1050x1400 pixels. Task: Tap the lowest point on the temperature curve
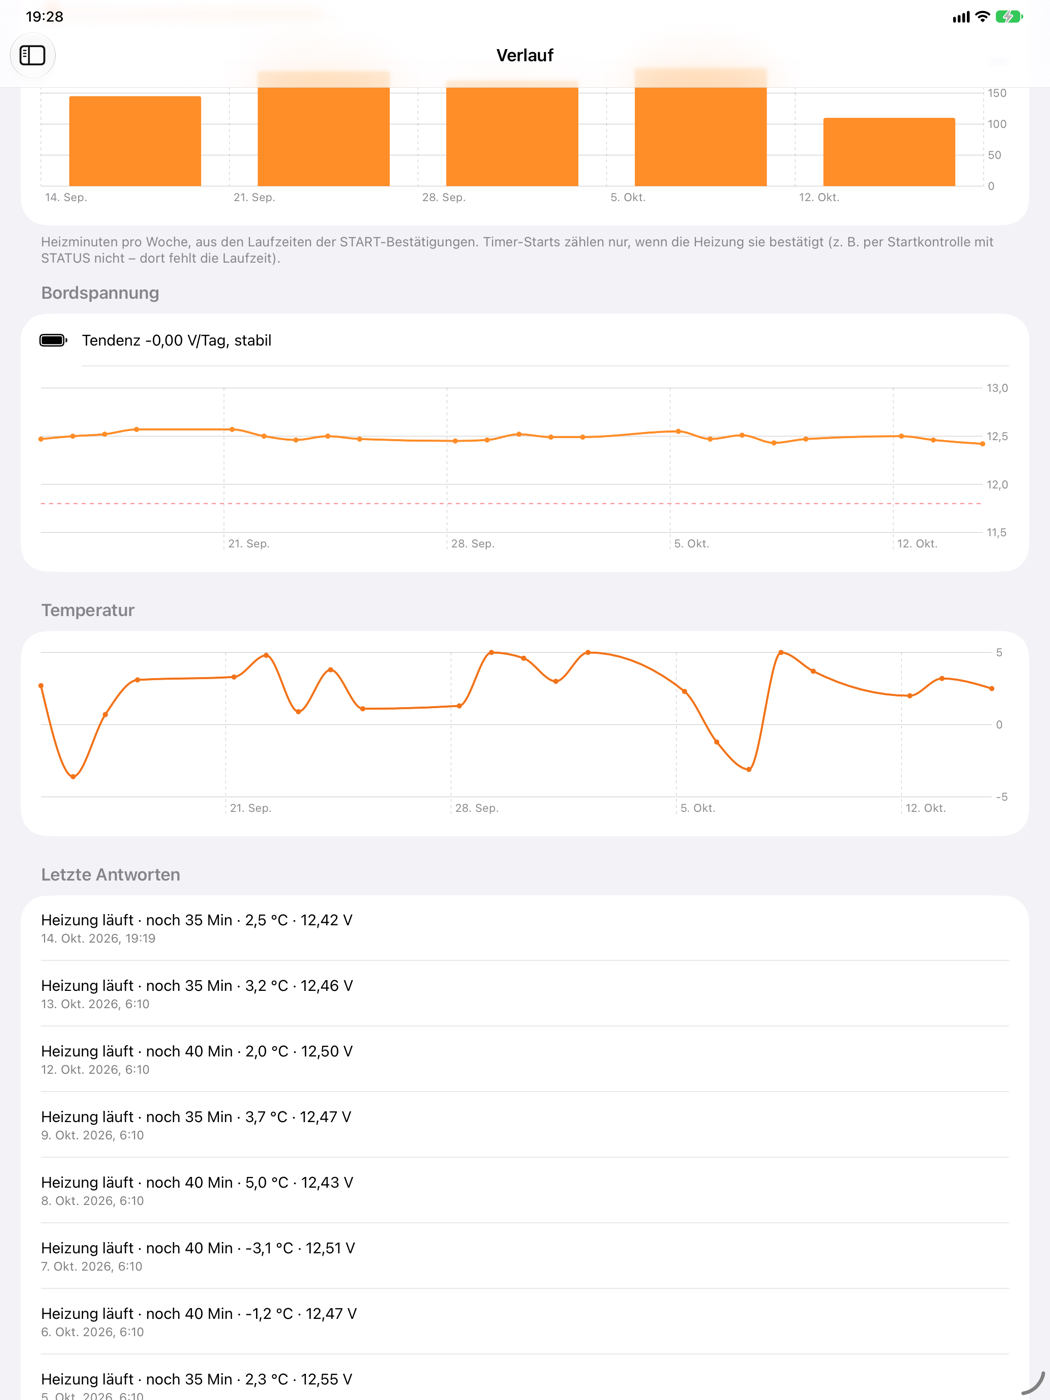(73, 777)
